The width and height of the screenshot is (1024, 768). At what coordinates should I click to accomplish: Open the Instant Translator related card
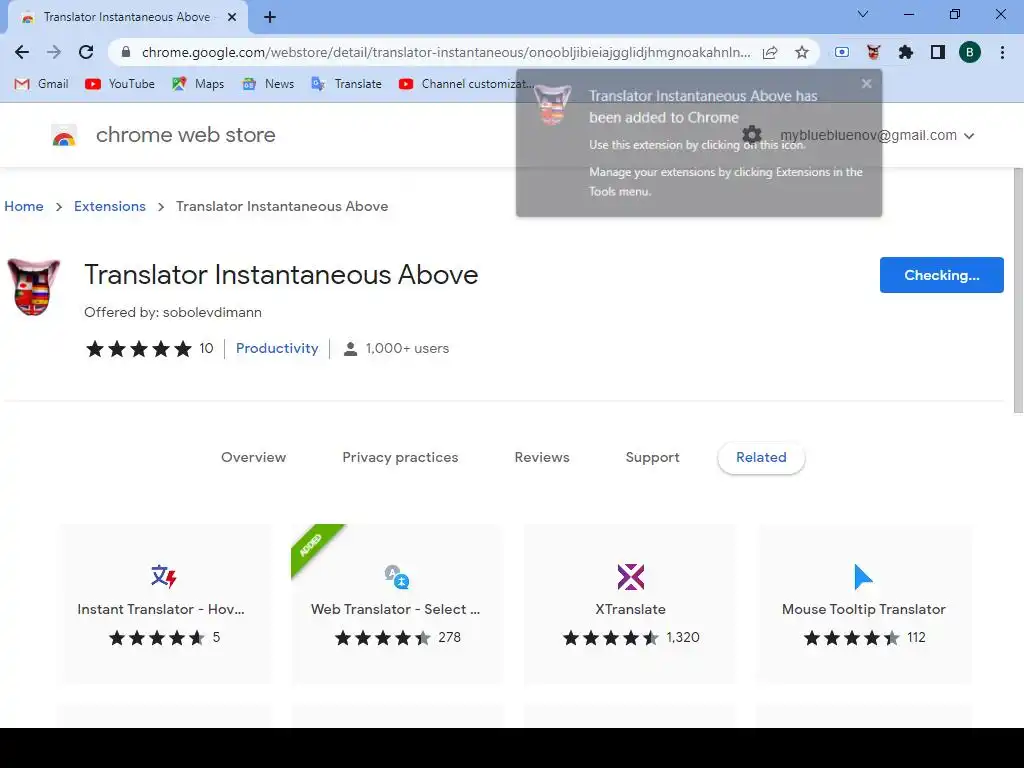[165, 604]
